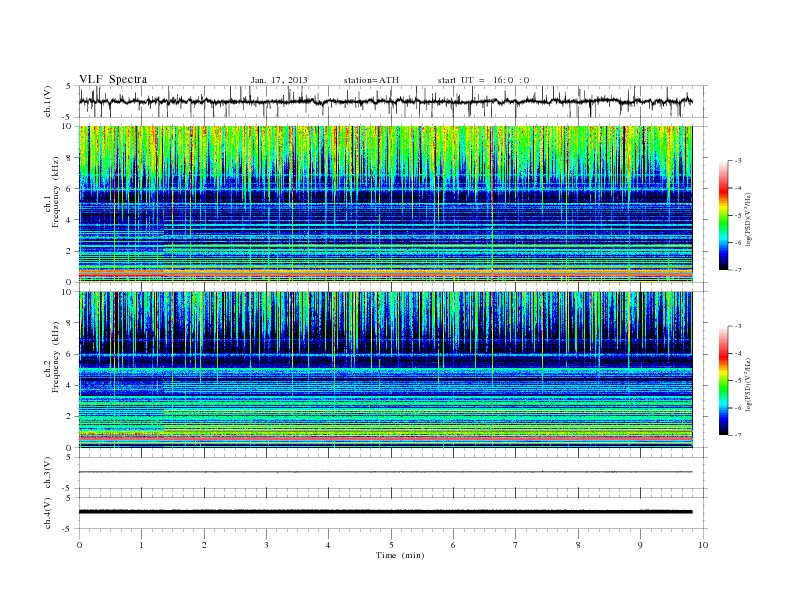
Task: Click inside the ch.2 spectrogram panel
Action: pyautogui.click(x=385, y=370)
